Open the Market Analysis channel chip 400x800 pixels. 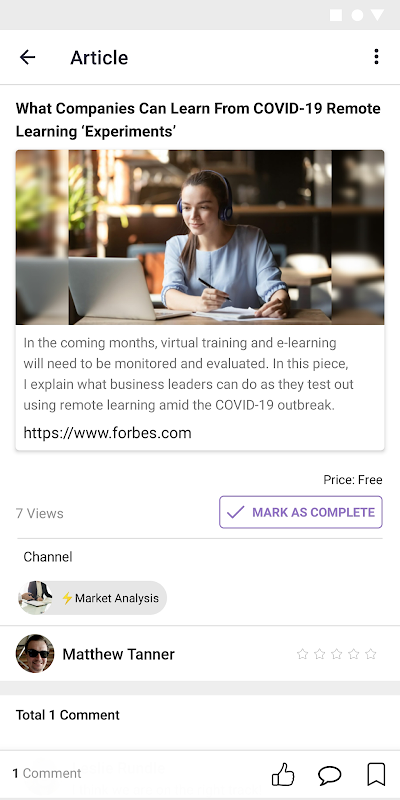(92, 598)
